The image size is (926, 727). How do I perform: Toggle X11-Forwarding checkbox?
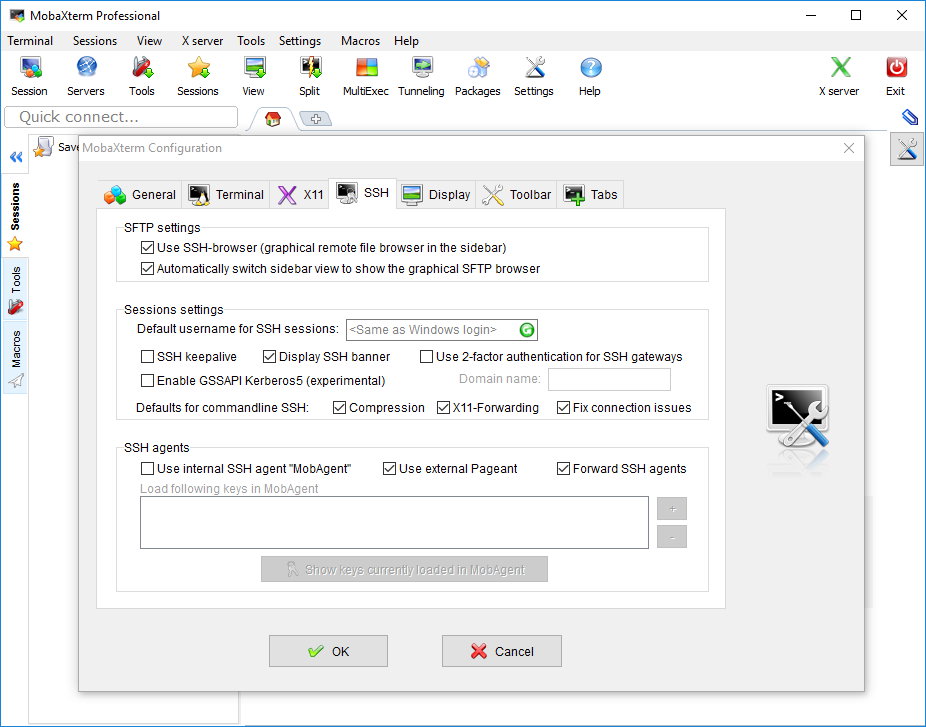click(443, 407)
